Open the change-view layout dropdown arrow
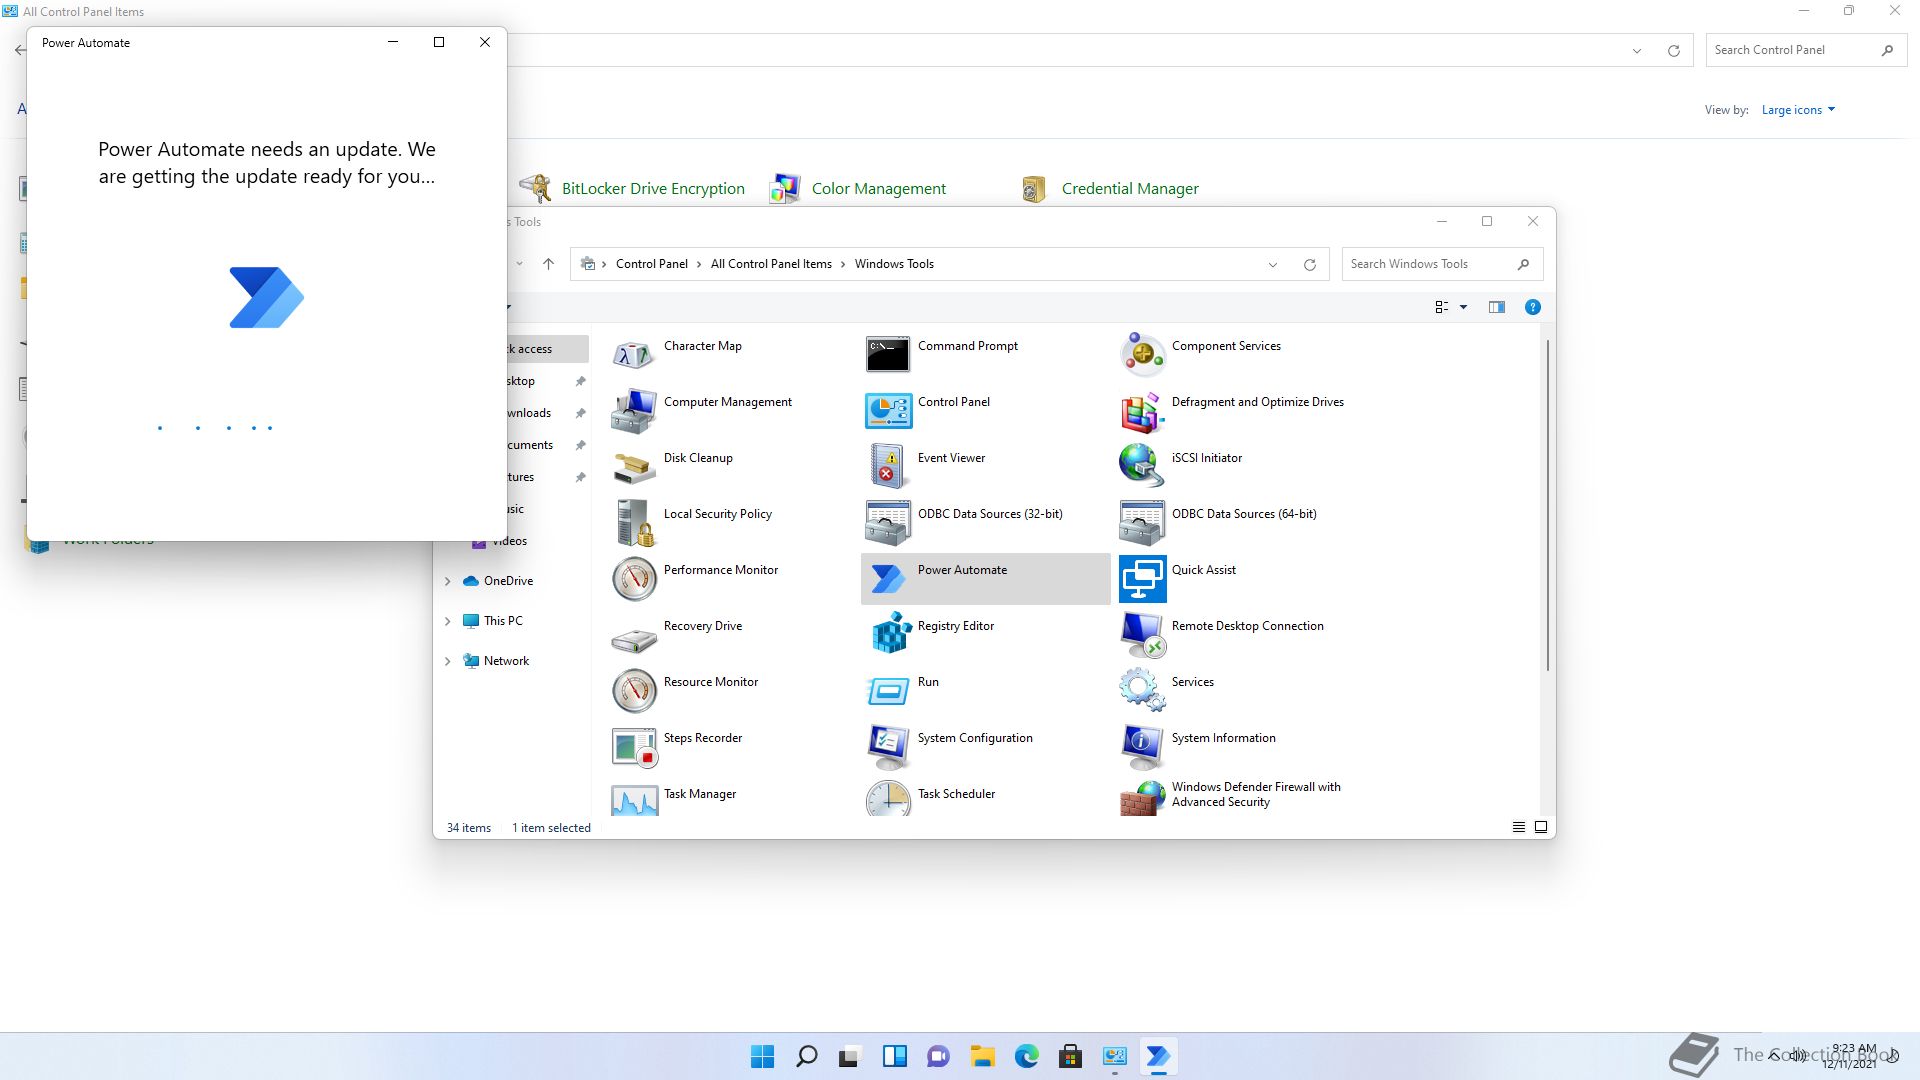The image size is (1920, 1080). pos(1463,307)
